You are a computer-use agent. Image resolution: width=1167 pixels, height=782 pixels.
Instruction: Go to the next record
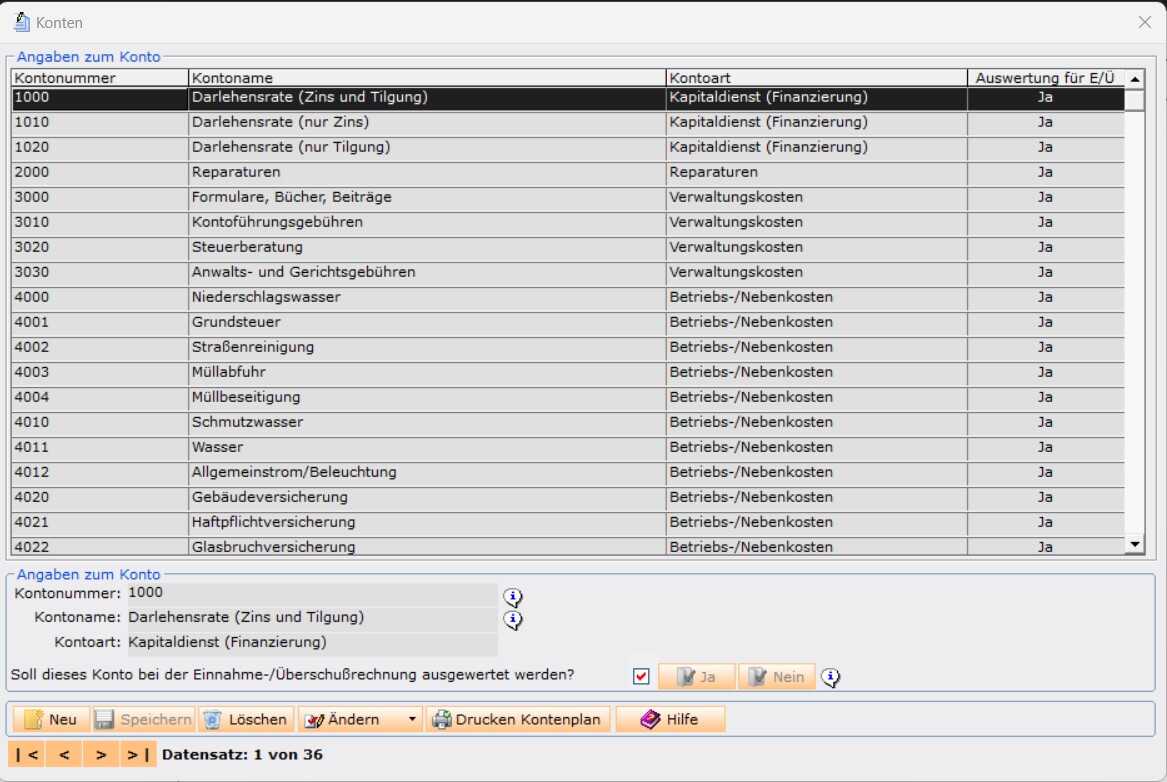tap(101, 754)
